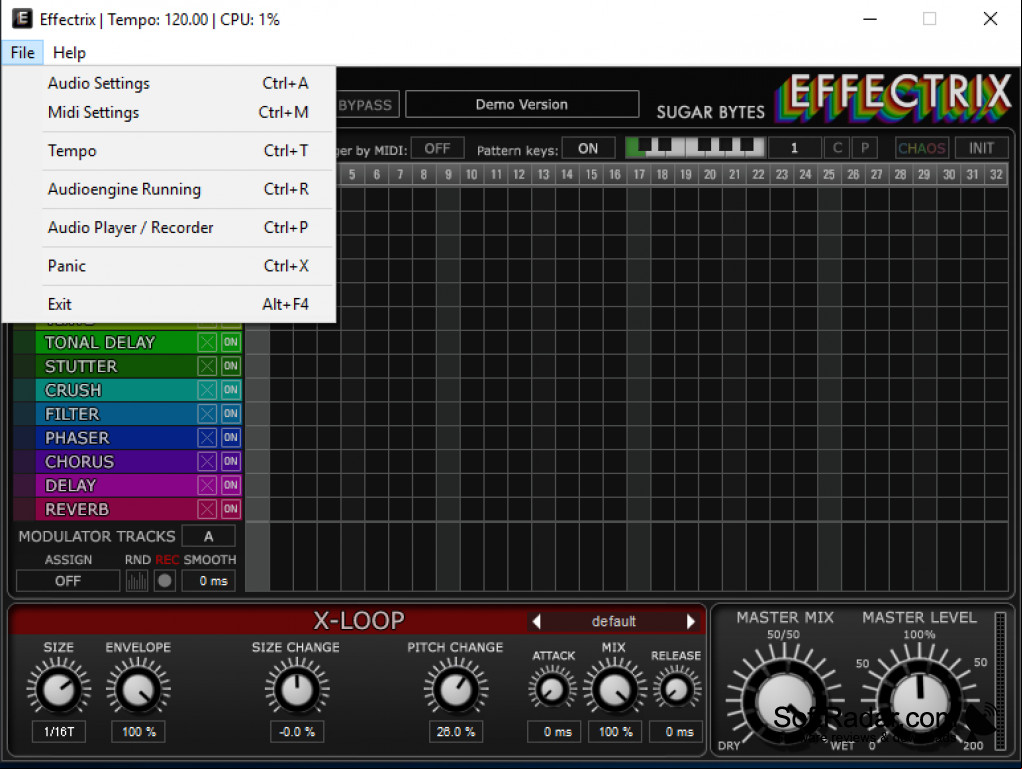This screenshot has width=1022, height=769.
Task: Toggle FILTER ON switch
Action: click(x=231, y=414)
